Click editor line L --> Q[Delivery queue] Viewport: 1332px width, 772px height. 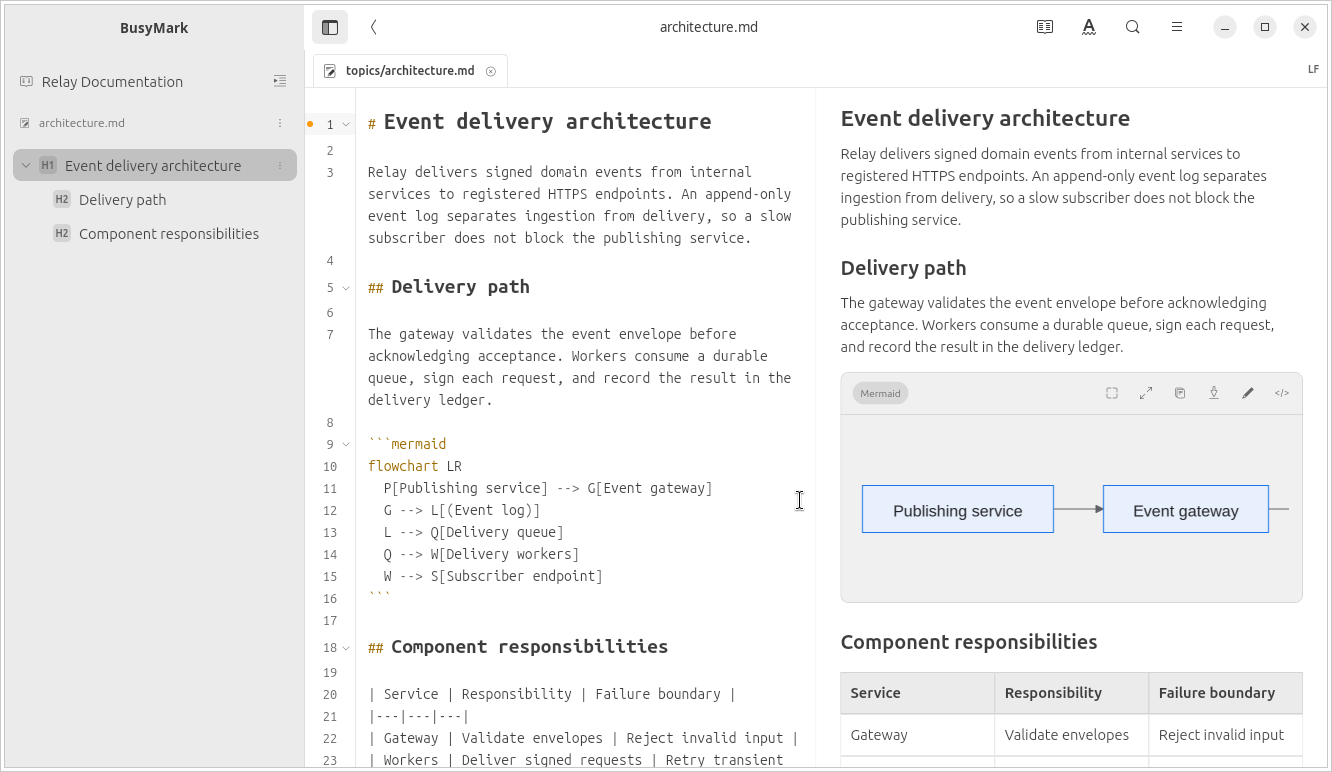coord(473,532)
